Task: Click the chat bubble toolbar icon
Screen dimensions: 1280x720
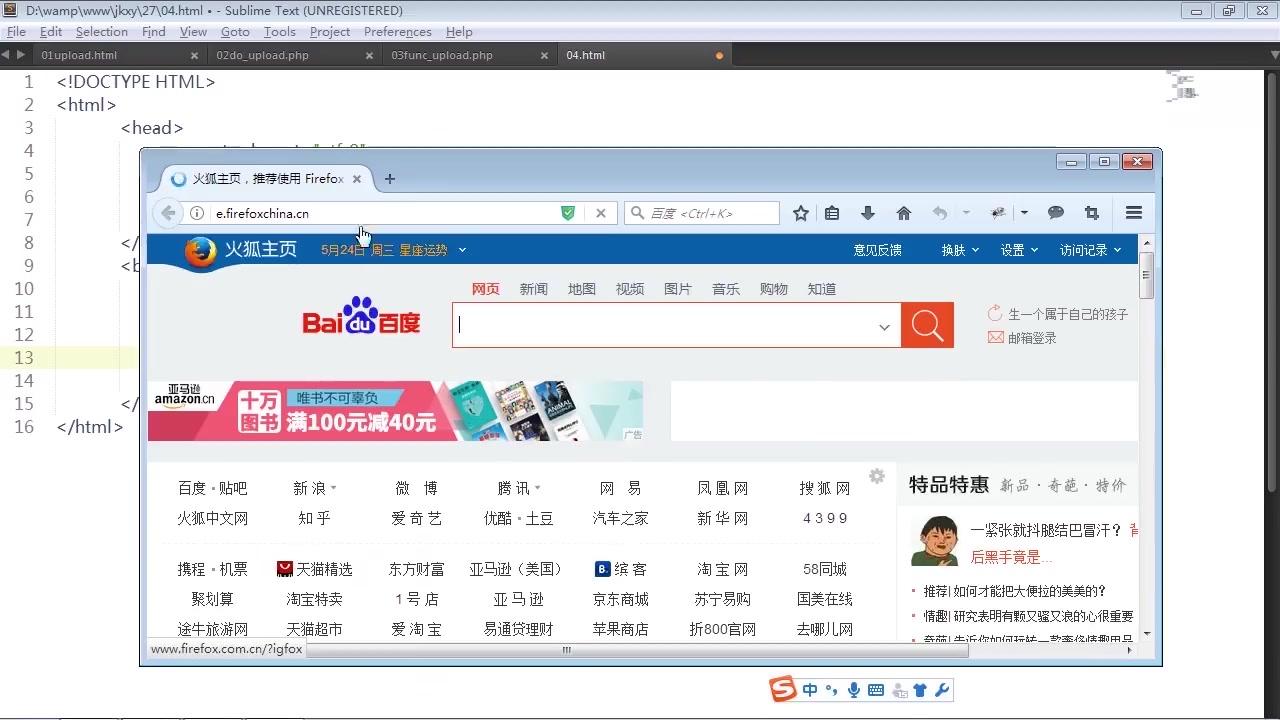Action: click(1056, 213)
